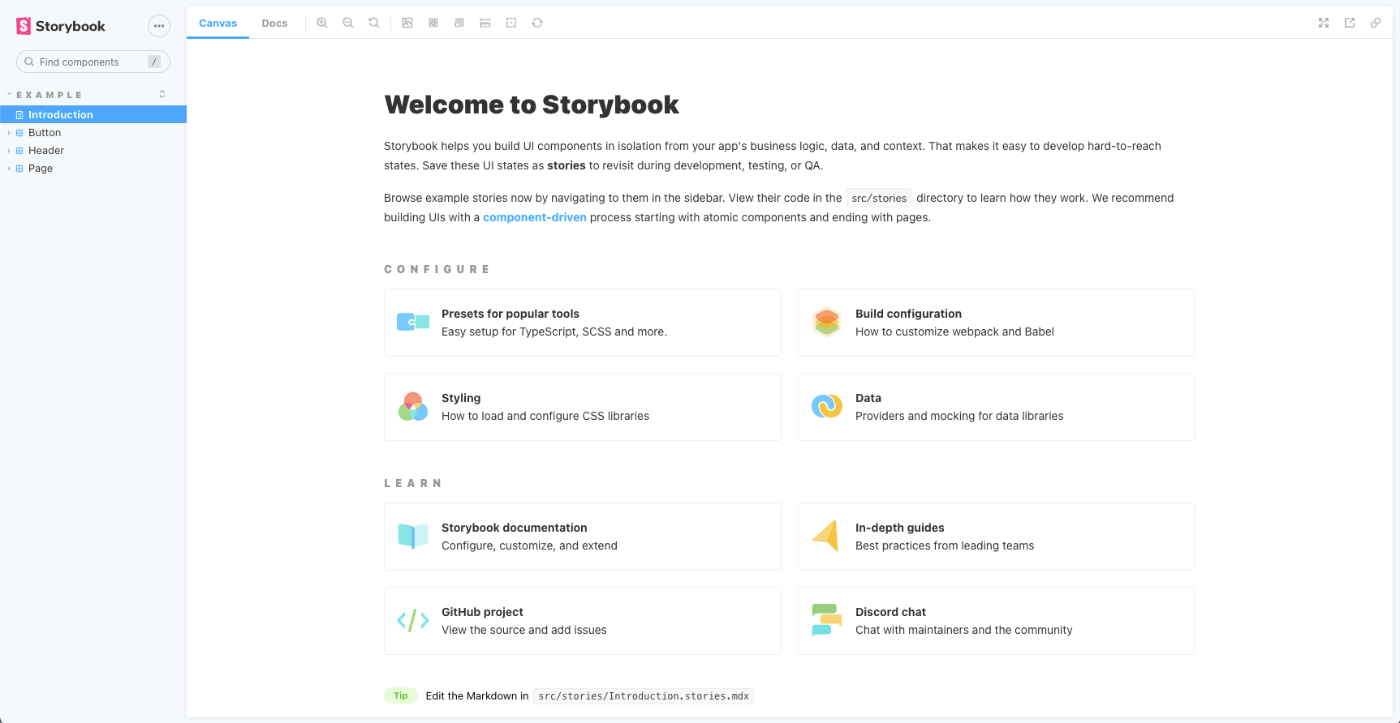This screenshot has width=1400, height=723.
Task: Click the Welcome to Storybook heading
Action: coord(532,105)
